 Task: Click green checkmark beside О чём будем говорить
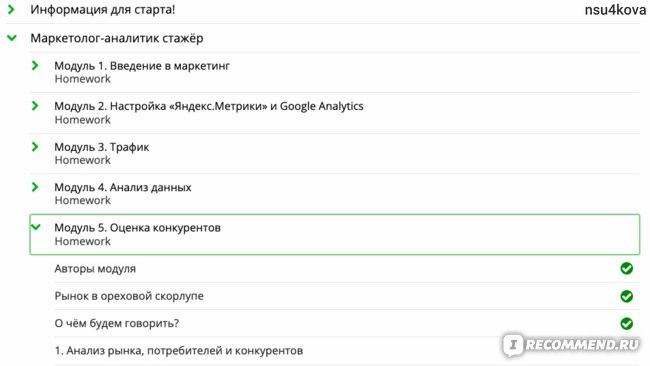[626, 323]
